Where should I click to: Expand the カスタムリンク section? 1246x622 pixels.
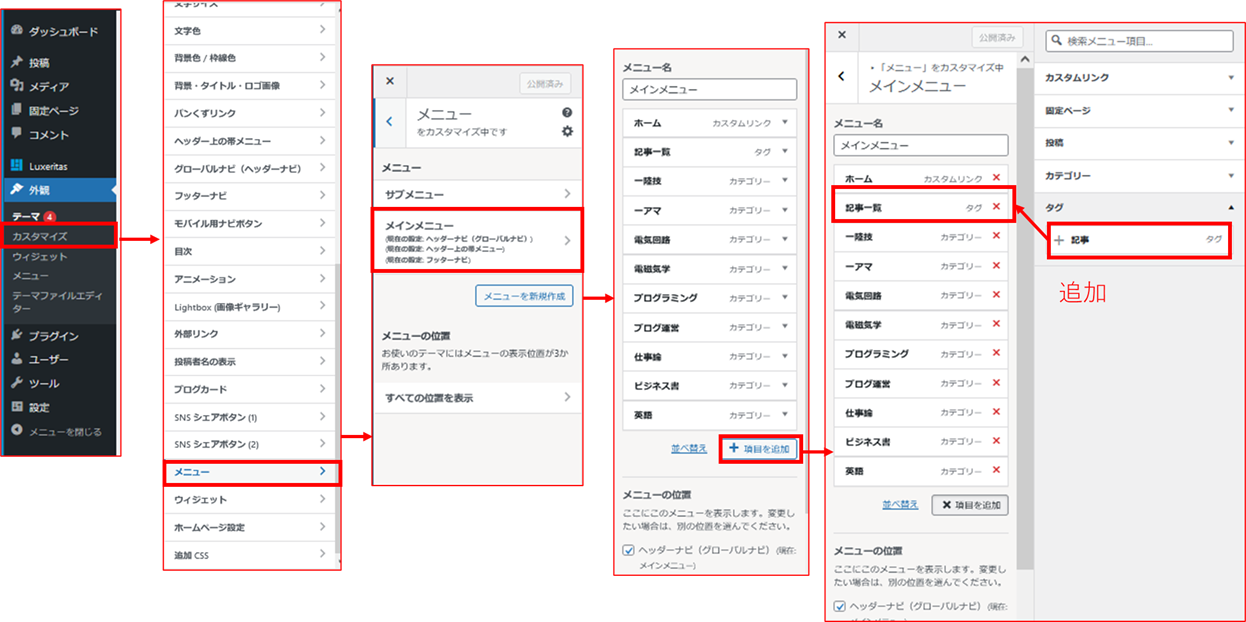point(1230,77)
